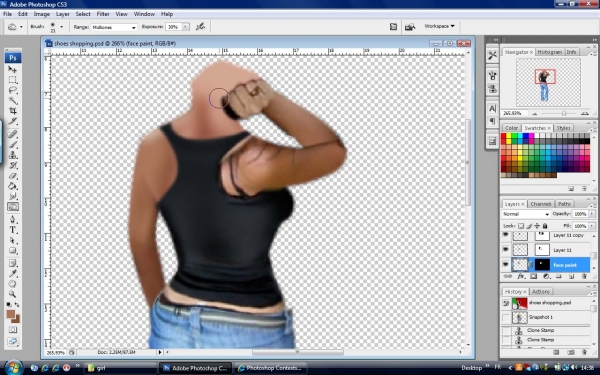600x375 pixels.
Task: Open girl folder in taskbar
Action: pyautogui.click(x=121, y=368)
